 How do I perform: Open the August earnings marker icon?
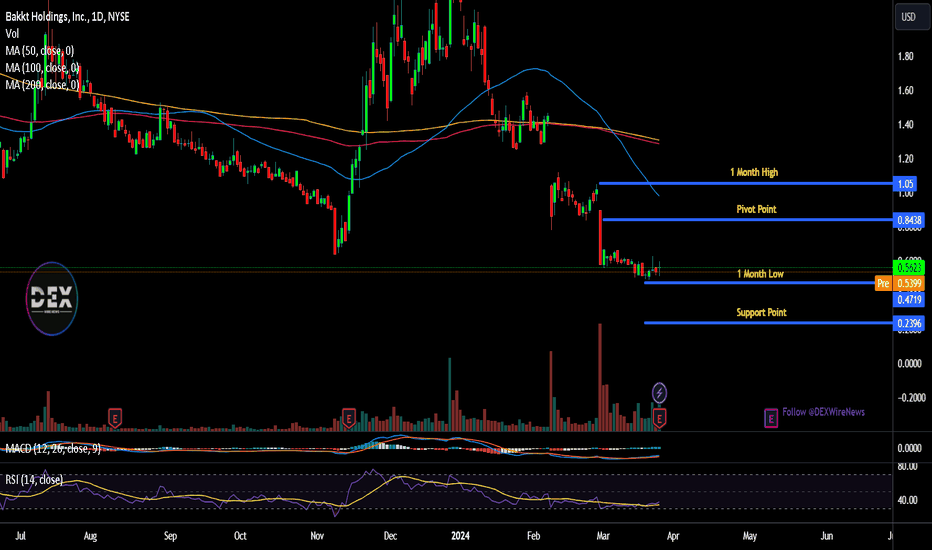115,417
